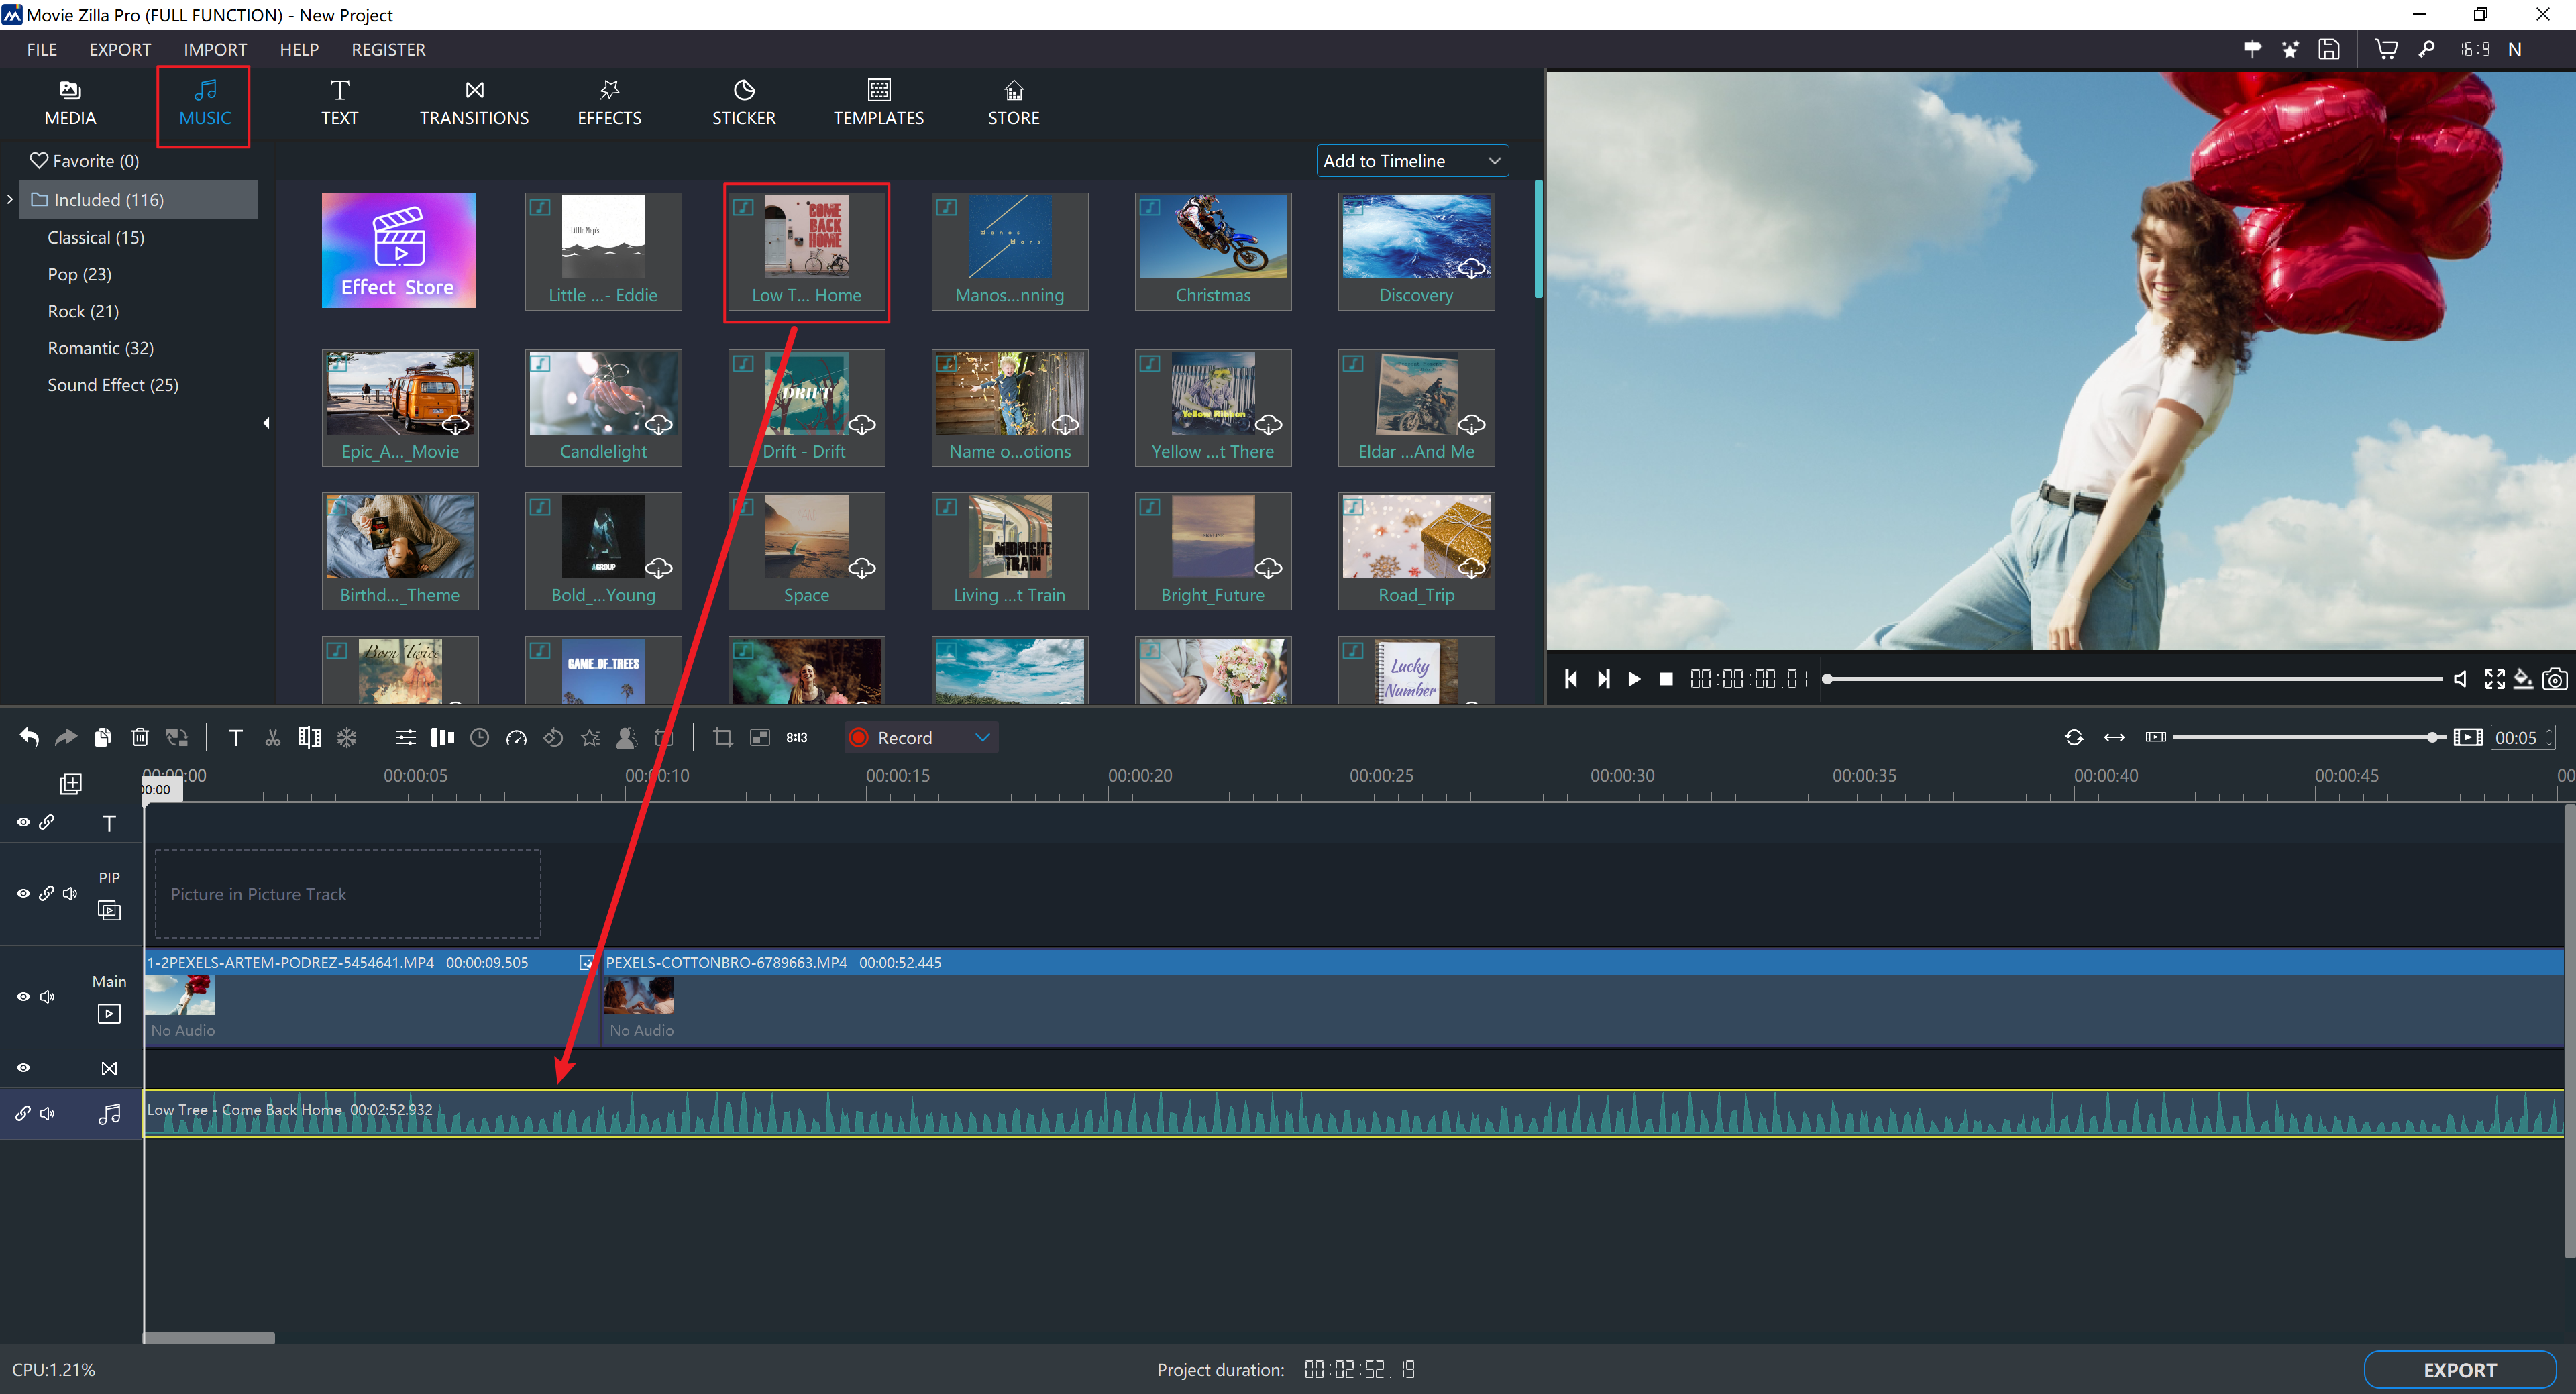Select the Classical (15) music category
Screen dimensions: 2576x1394
point(96,237)
